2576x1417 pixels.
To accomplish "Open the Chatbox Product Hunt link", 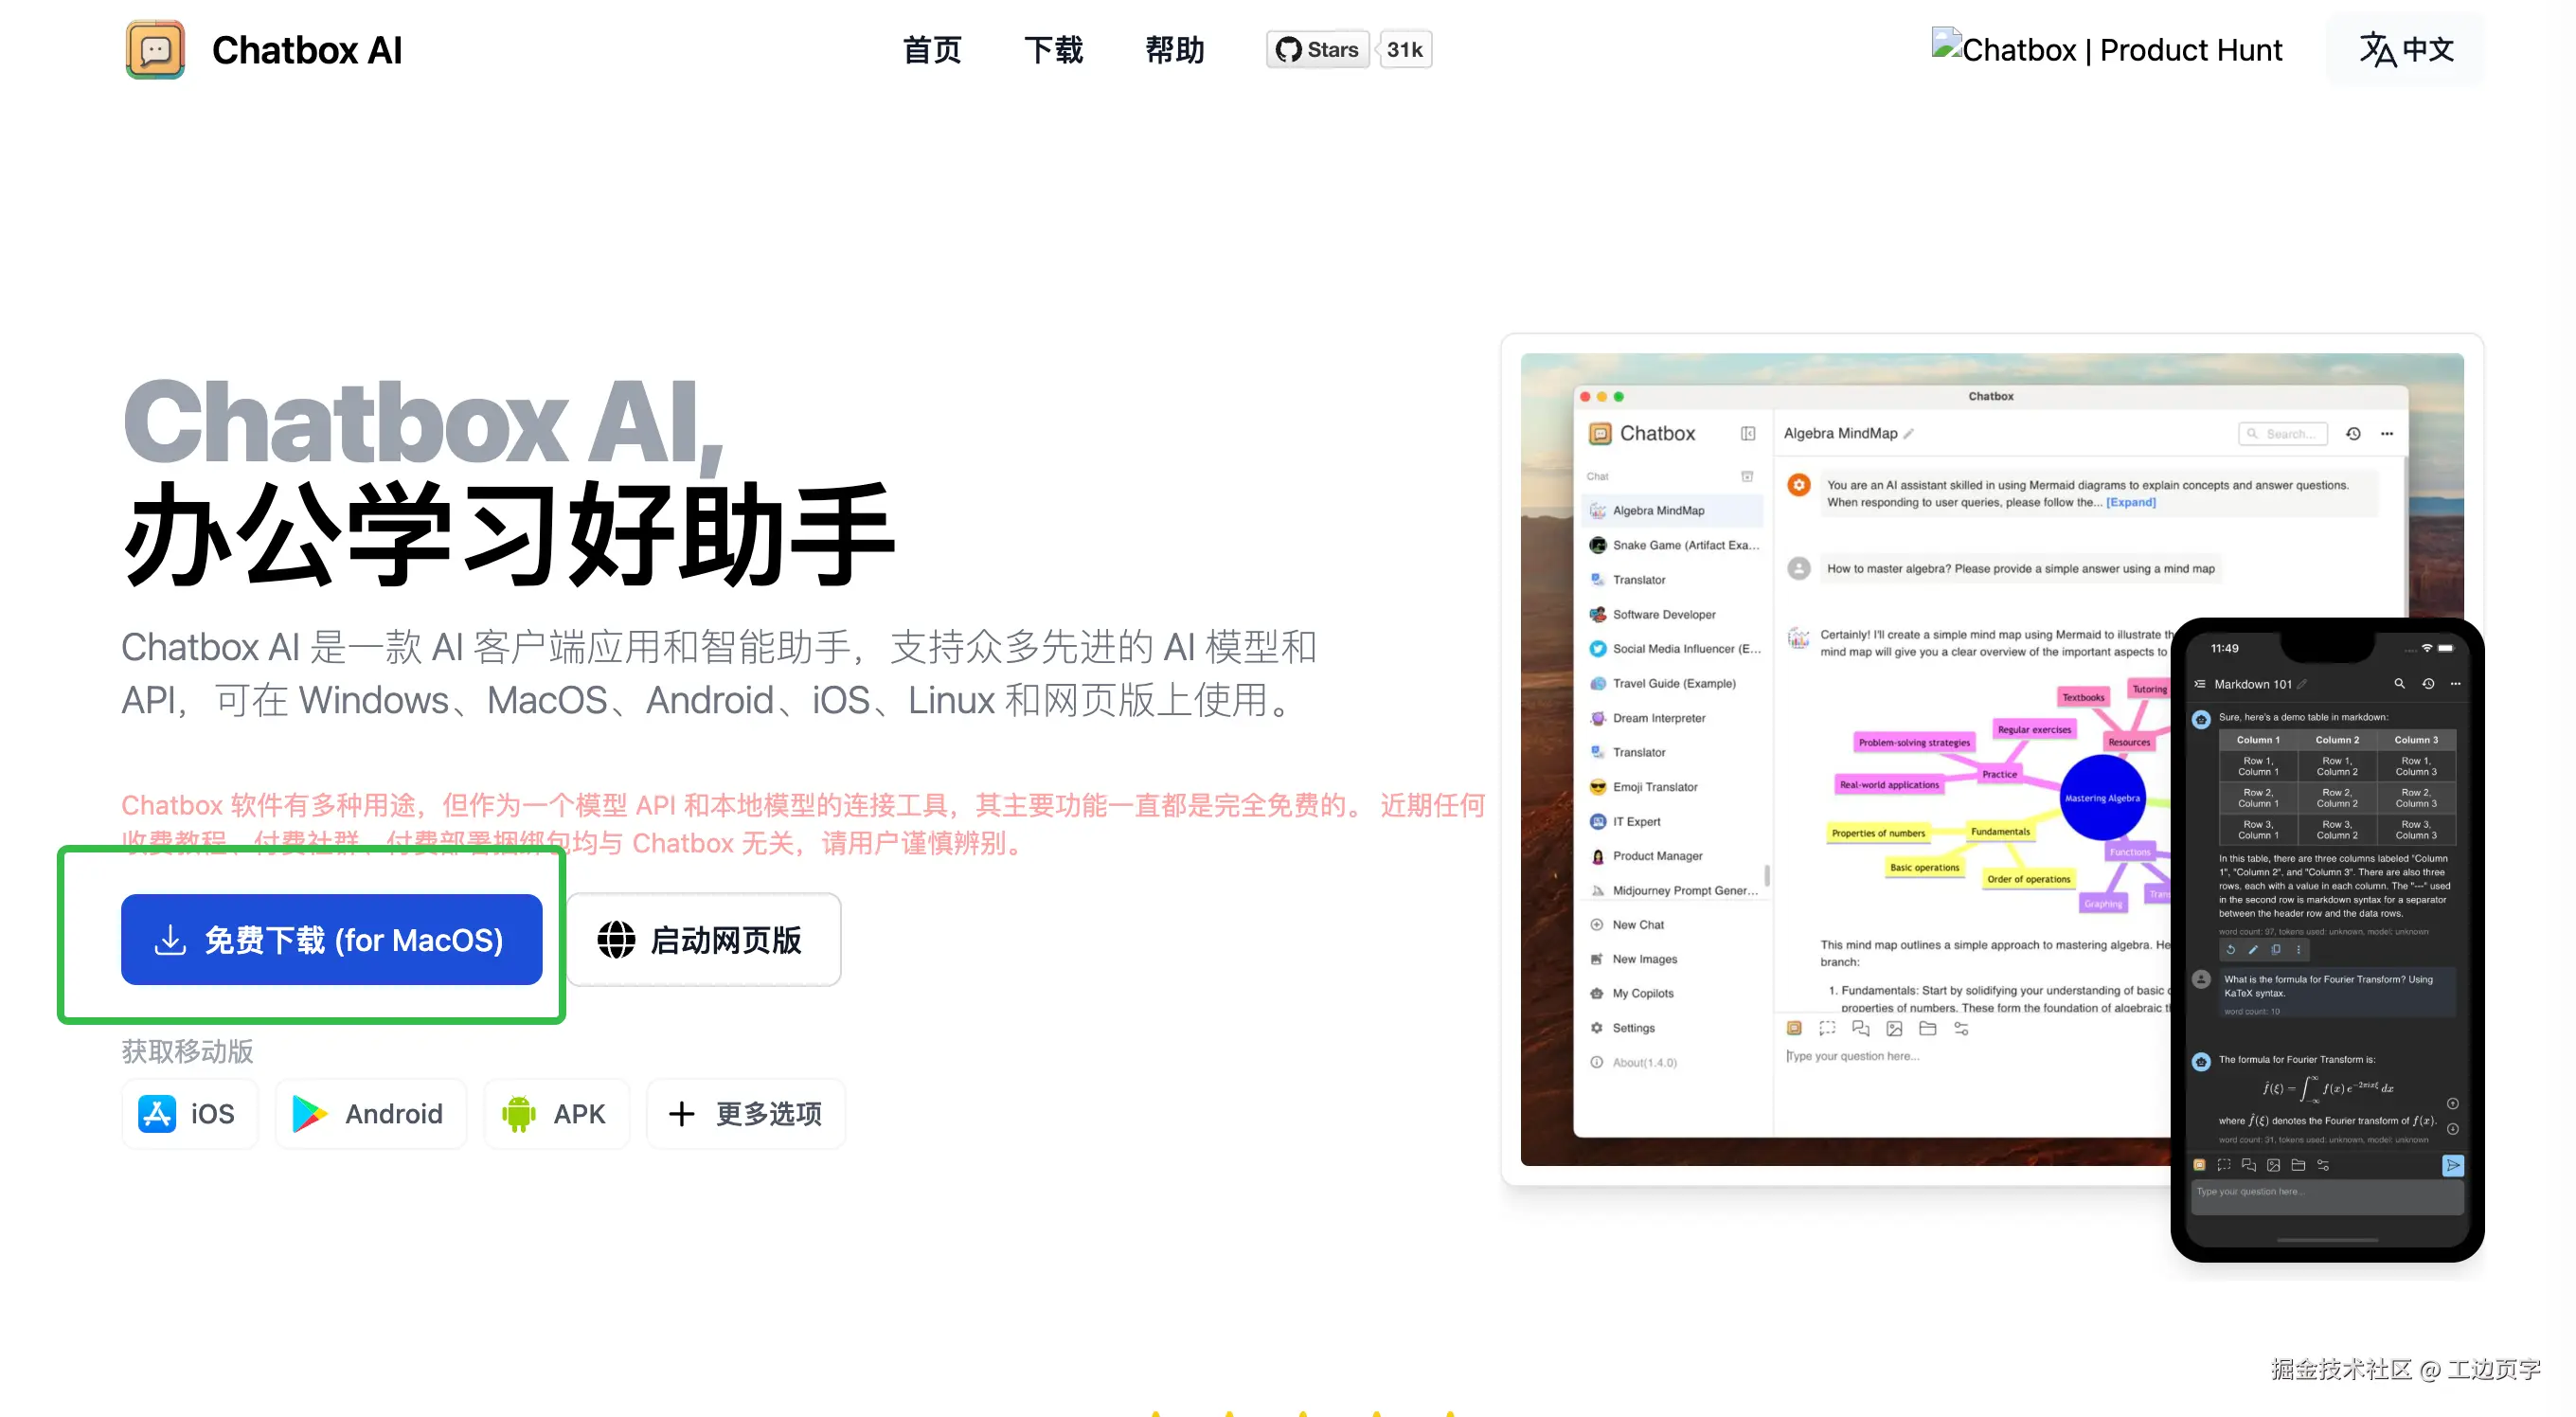I will pos(2106,50).
